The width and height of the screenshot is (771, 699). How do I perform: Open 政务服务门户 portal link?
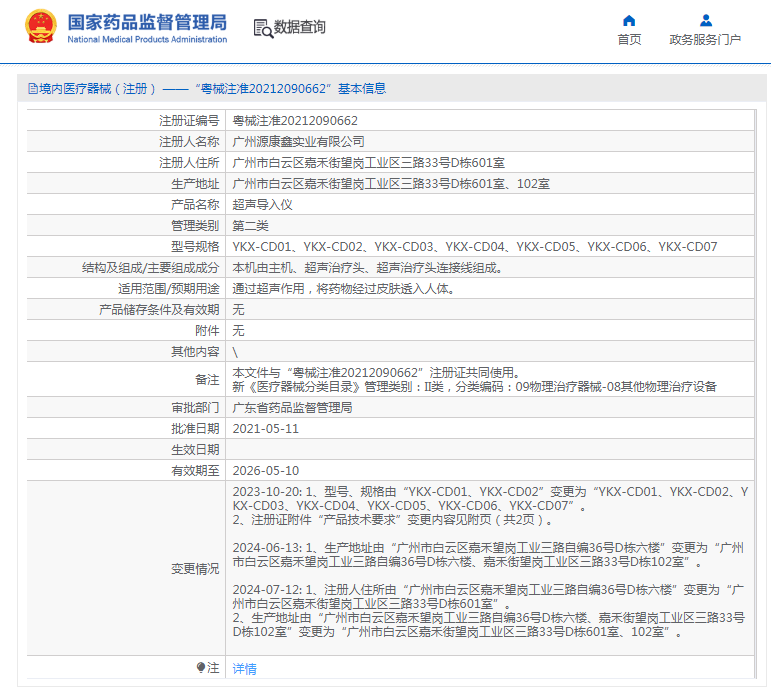705,39
